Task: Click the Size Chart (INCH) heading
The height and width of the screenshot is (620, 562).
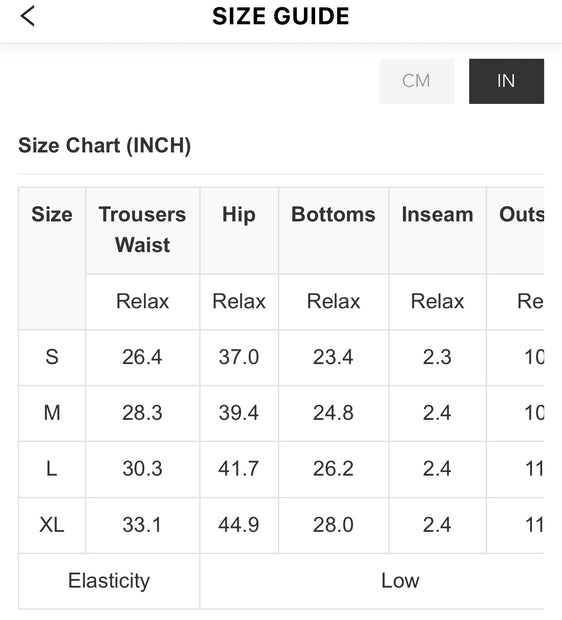Action: pos(104,145)
